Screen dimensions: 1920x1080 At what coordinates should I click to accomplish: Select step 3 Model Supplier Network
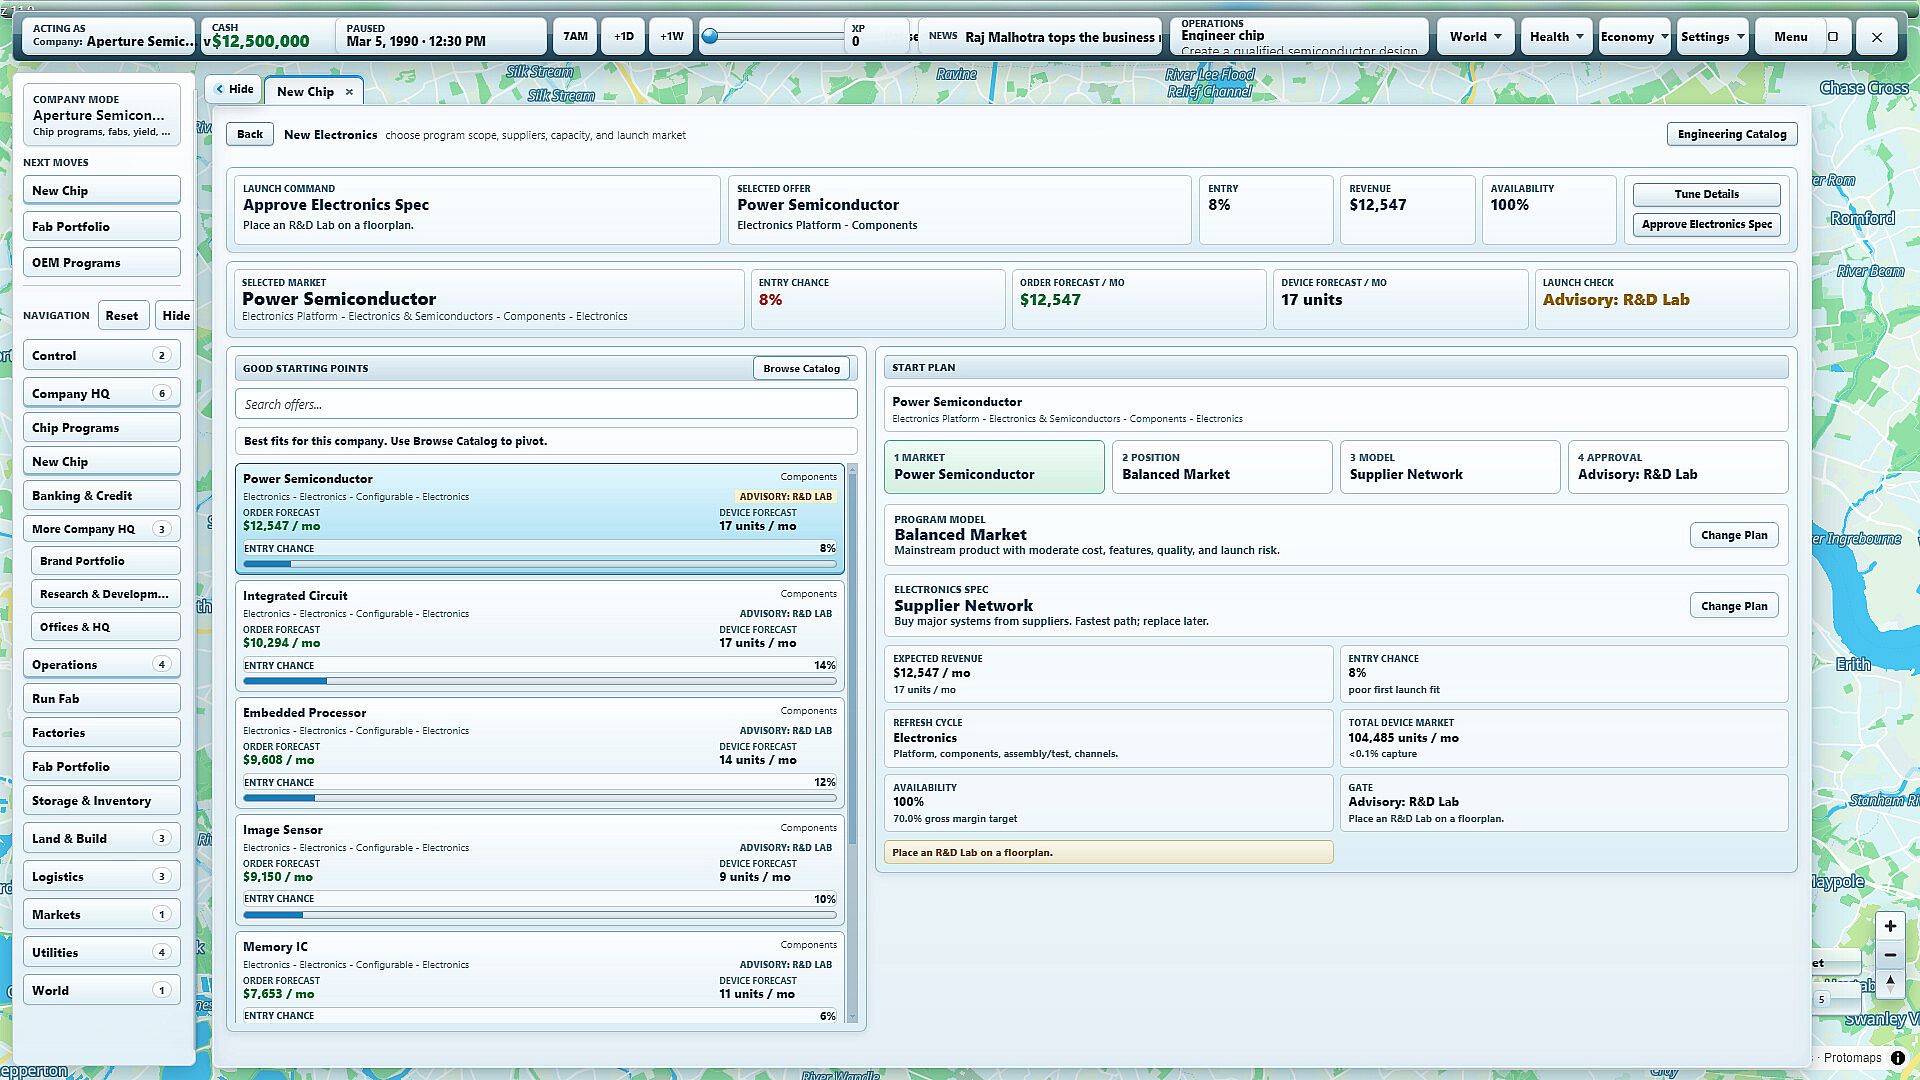1450,467
